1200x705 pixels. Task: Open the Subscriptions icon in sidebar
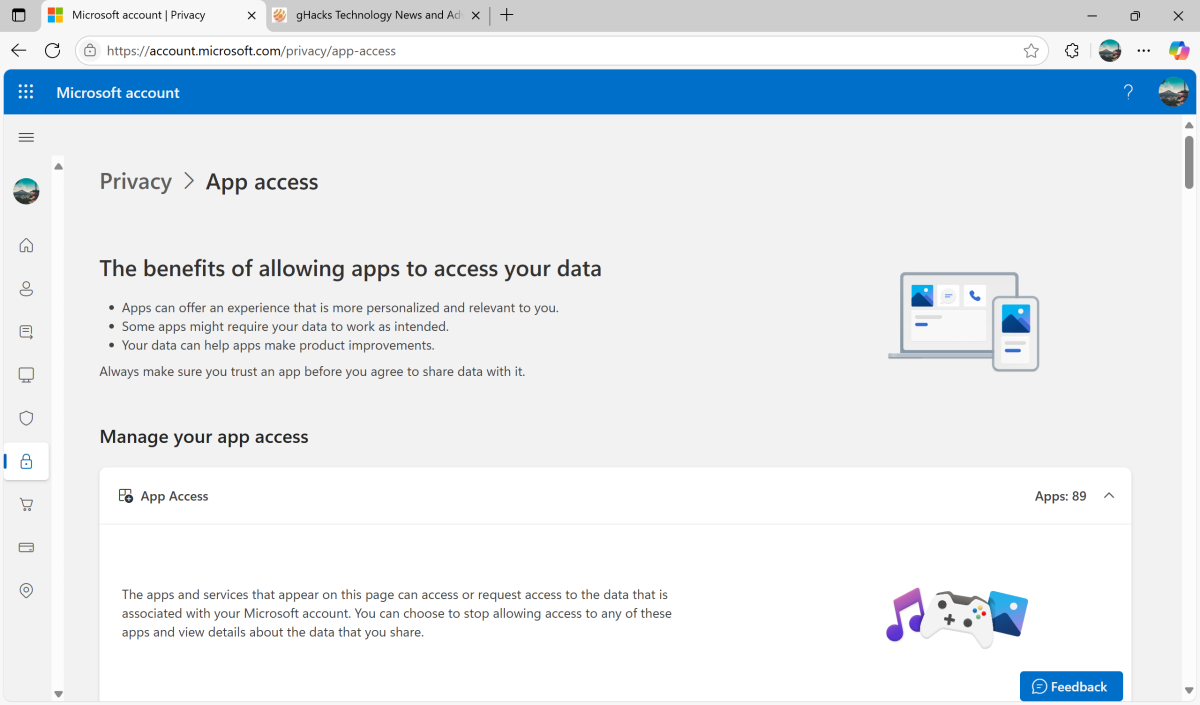pyautogui.click(x=26, y=332)
